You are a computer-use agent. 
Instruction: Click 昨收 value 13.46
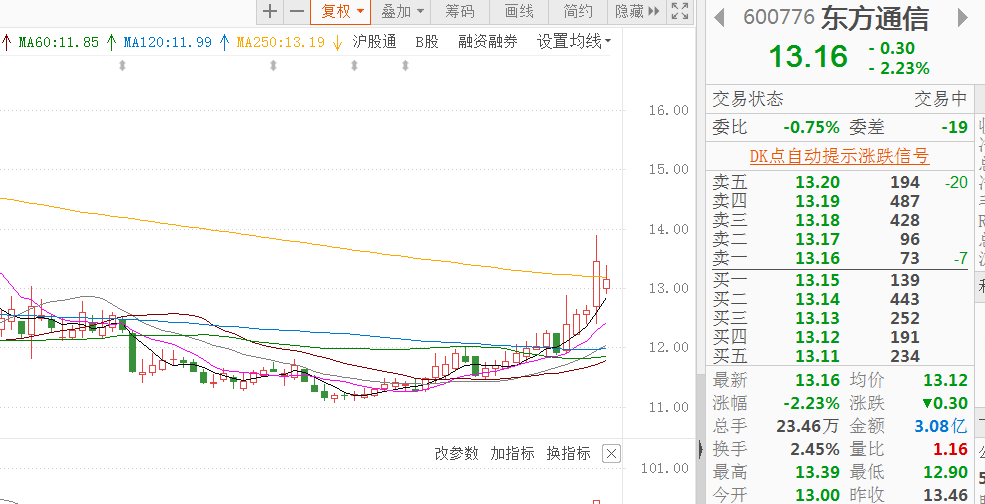(945, 495)
